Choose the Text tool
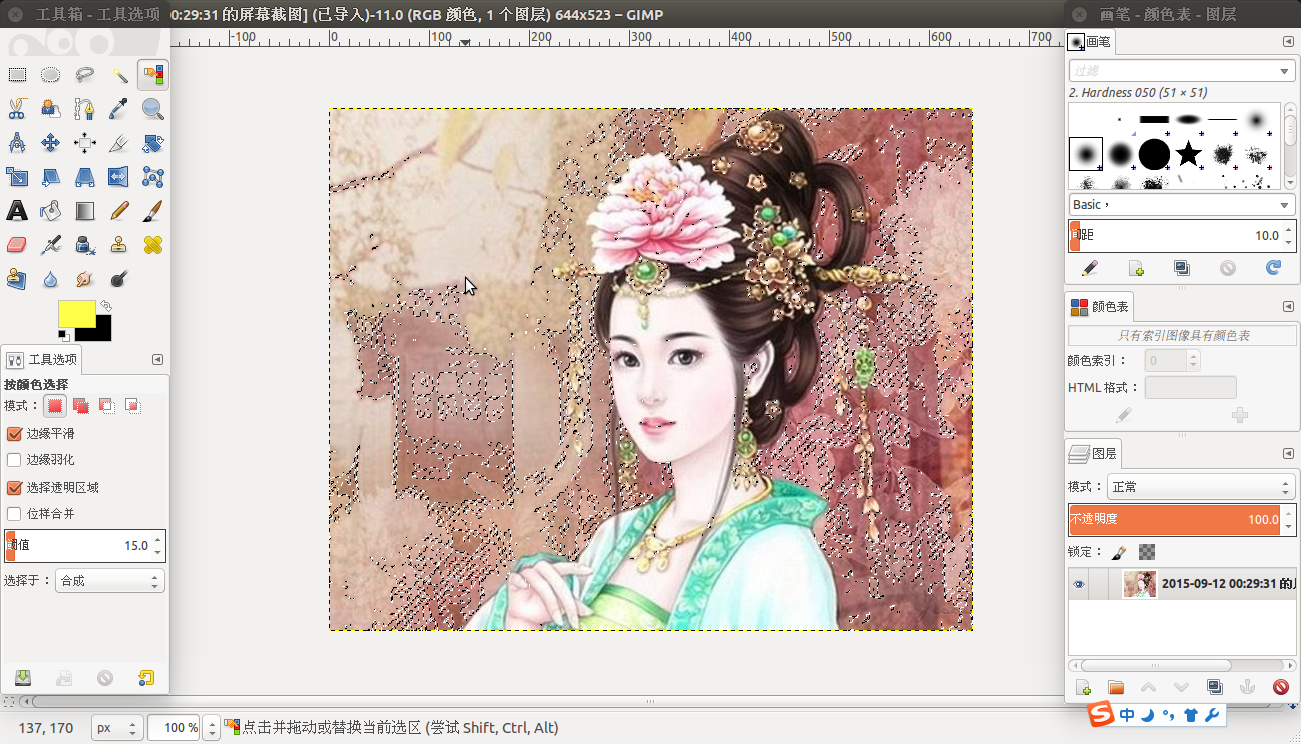This screenshot has width=1301, height=744. tap(17, 211)
